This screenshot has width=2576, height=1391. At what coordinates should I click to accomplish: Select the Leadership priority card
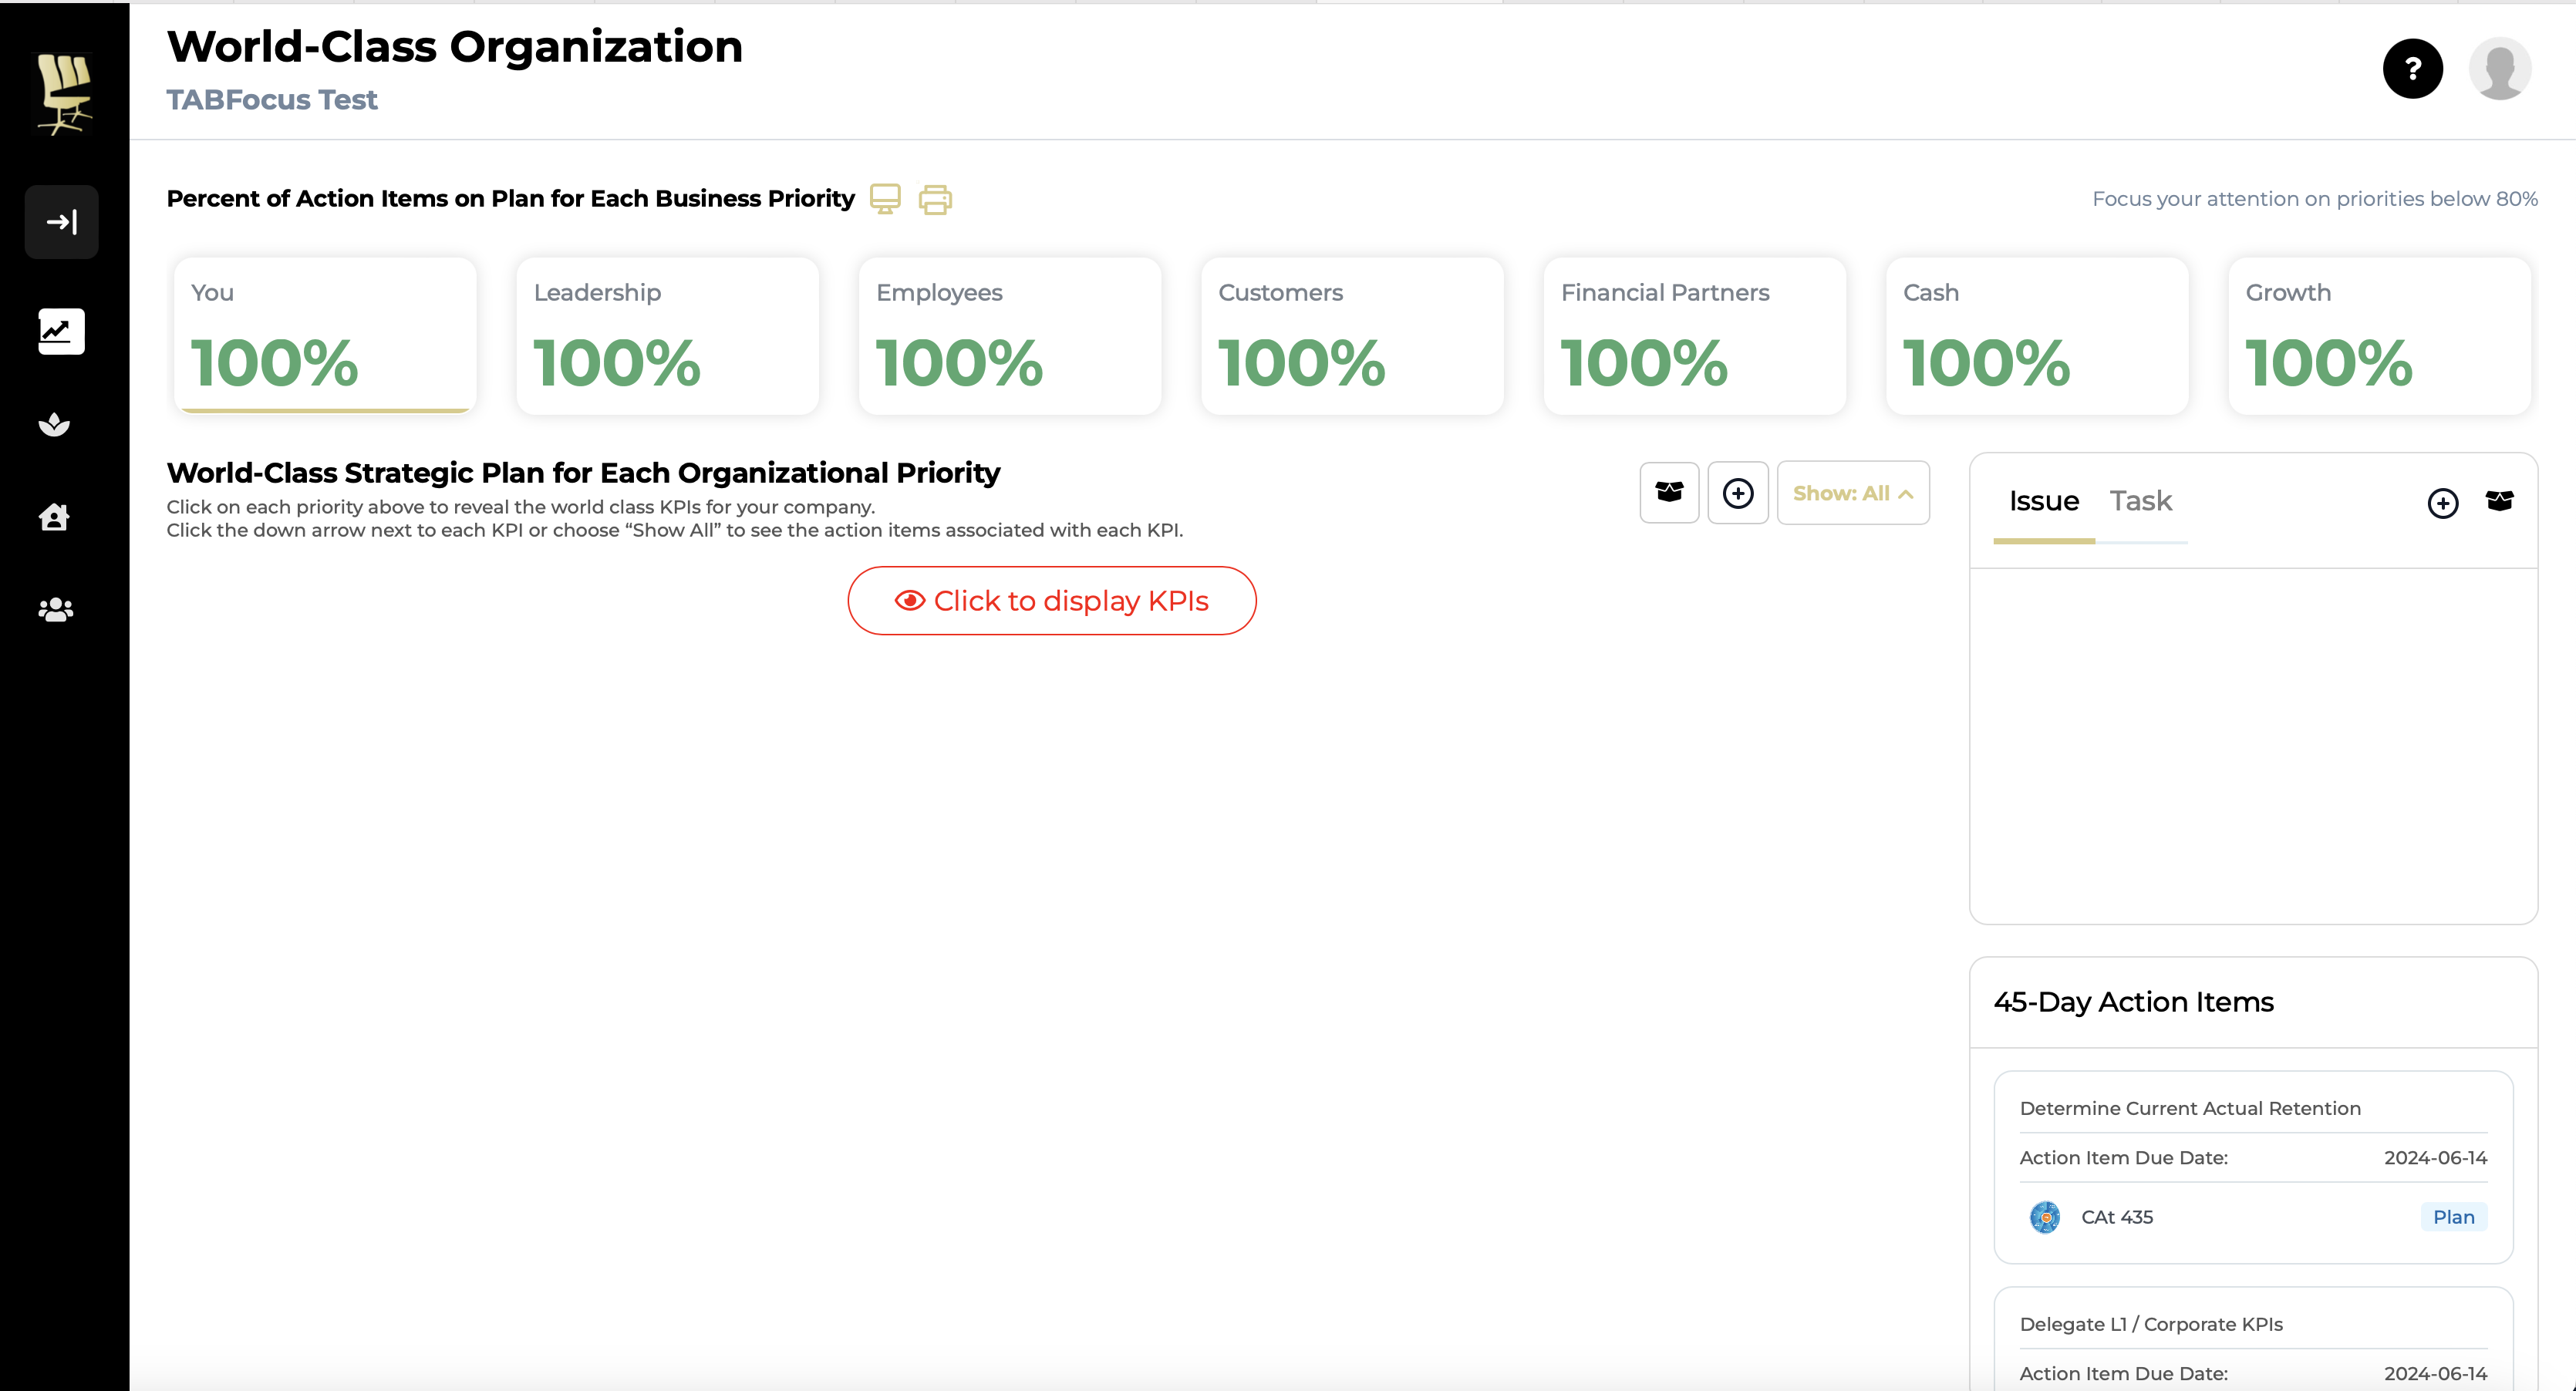tap(668, 336)
